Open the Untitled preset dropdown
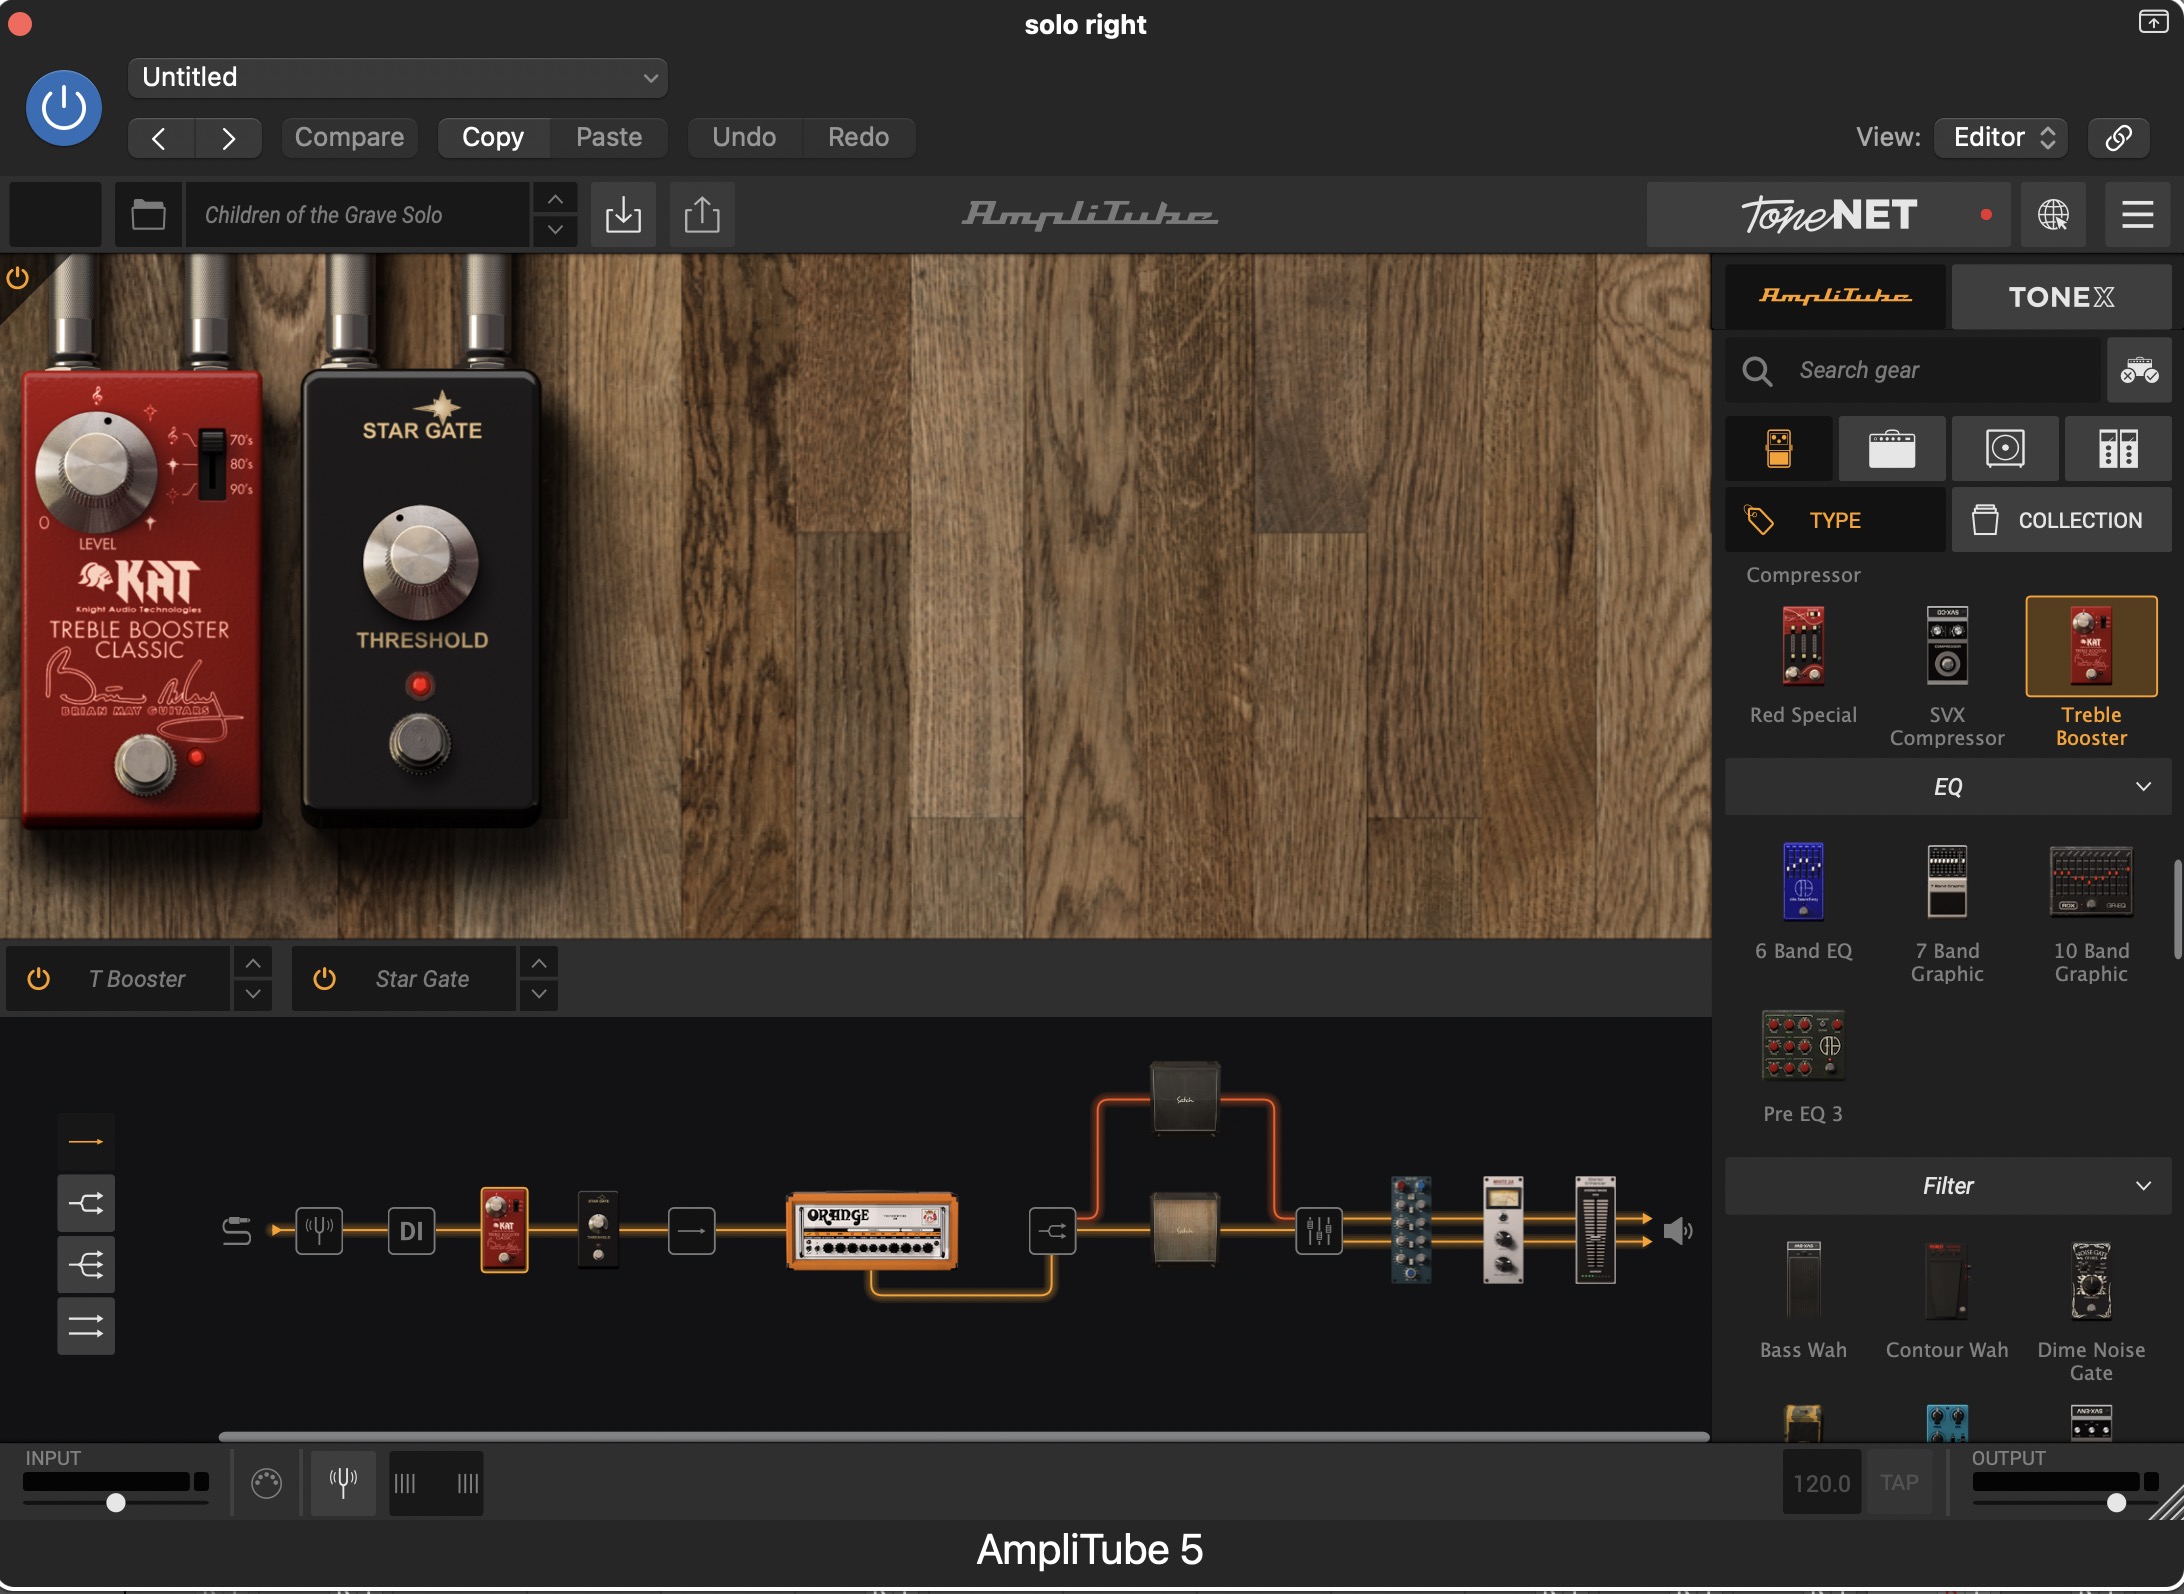 click(x=397, y=78)
